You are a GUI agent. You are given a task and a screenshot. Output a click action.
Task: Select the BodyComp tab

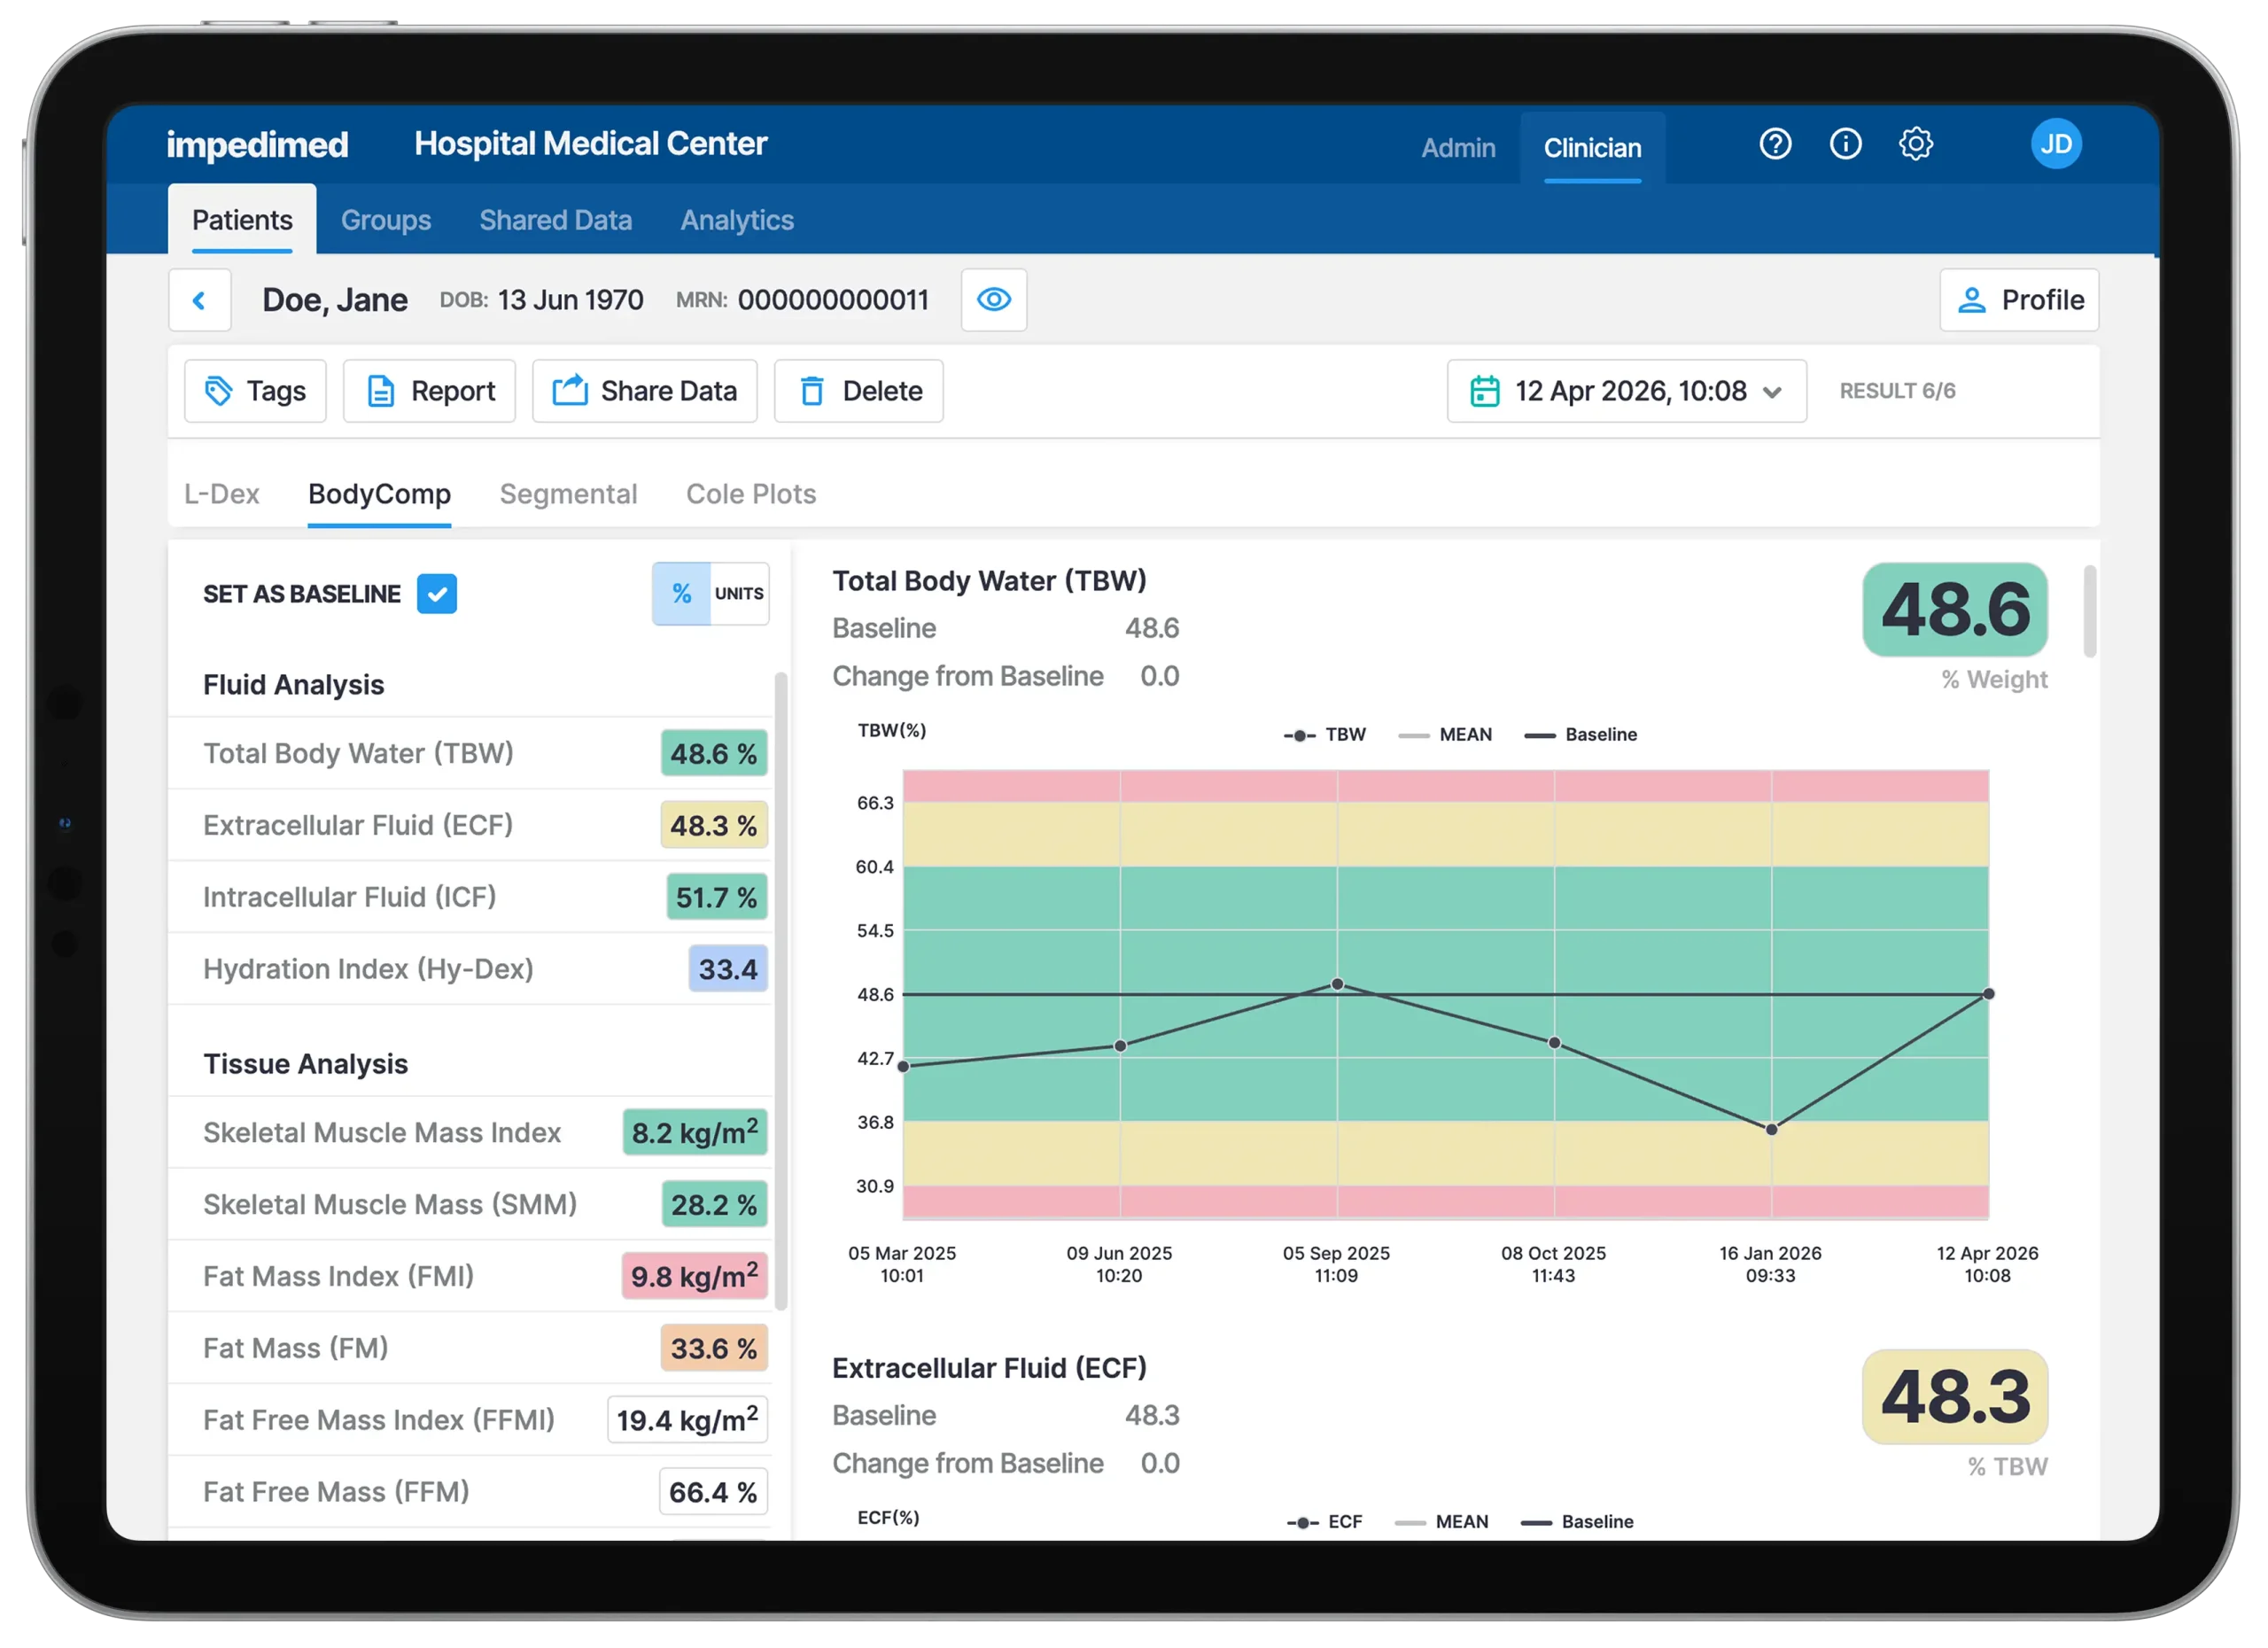coord(379,494)
